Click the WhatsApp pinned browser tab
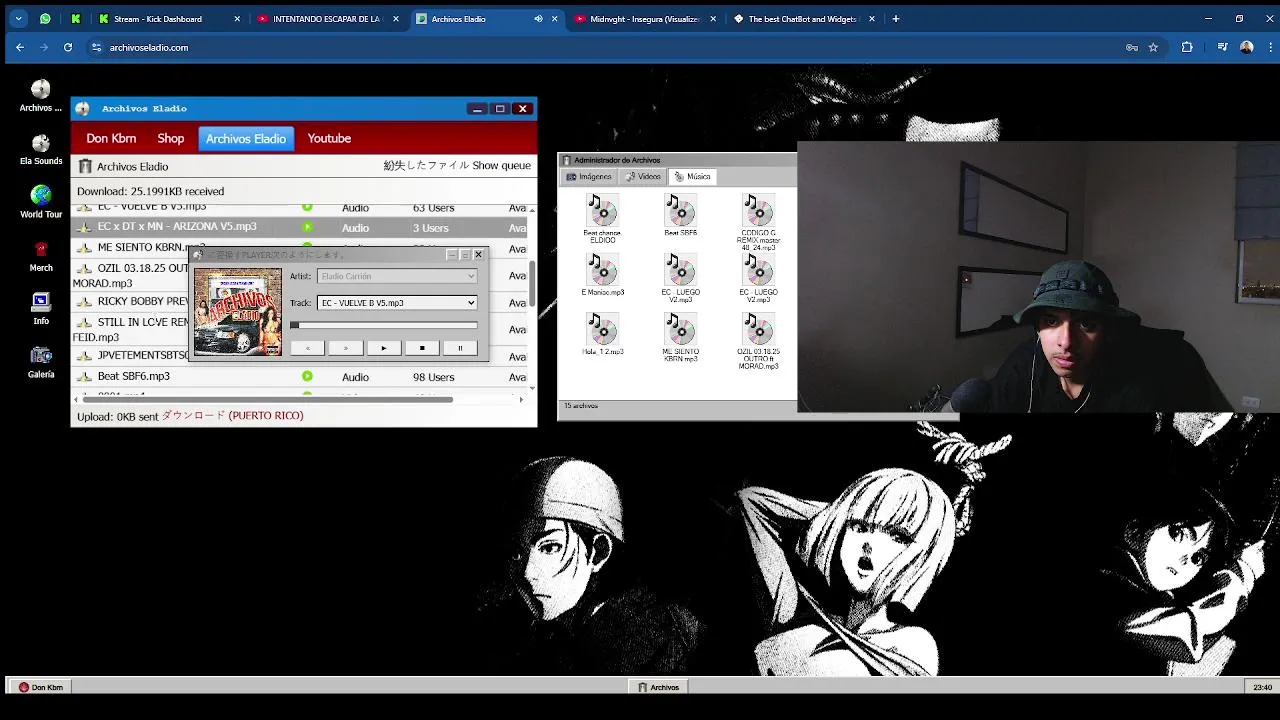The height and width of the screenshot is (720, 1280). click(x=45, y=19)
